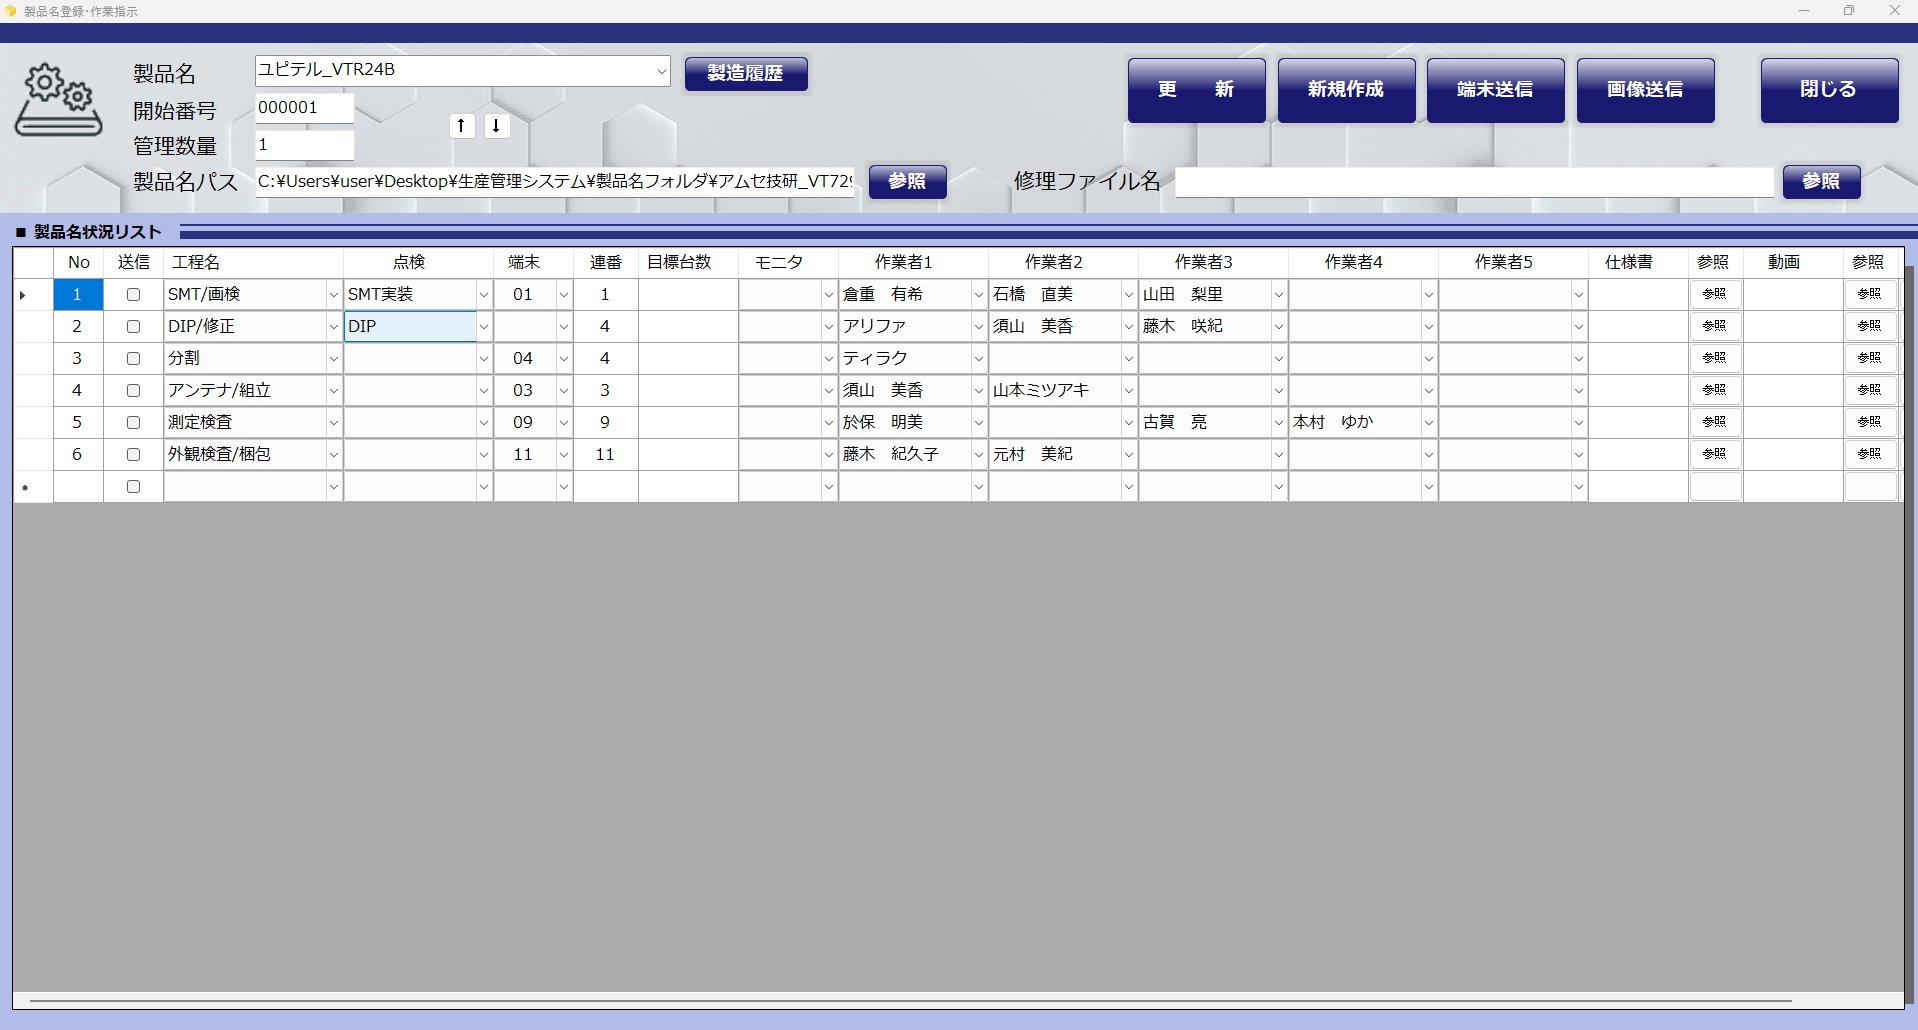Click the 工程名 column header
This screenshot has width=1918, height=1030.
[x=253, y=262]
